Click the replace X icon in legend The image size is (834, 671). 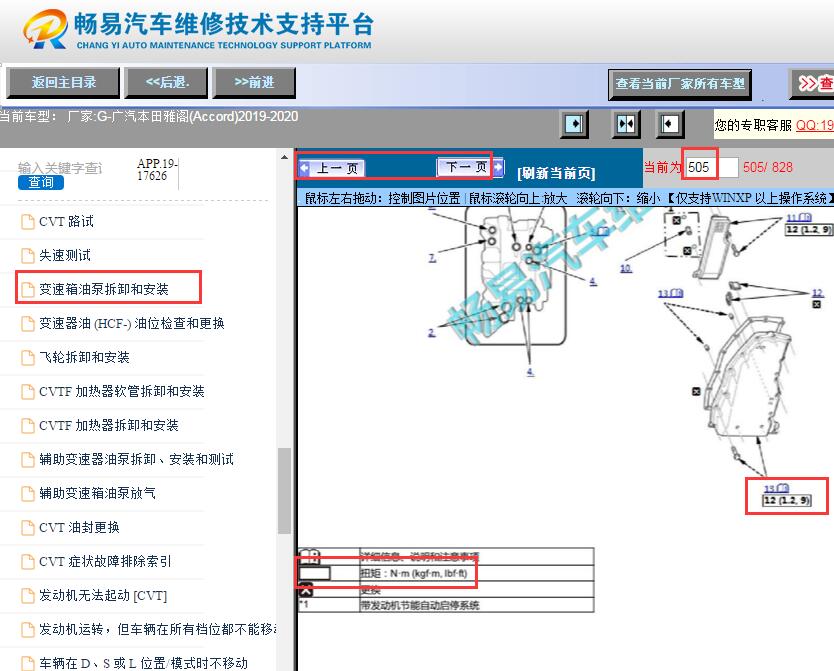tap(306, 590)
